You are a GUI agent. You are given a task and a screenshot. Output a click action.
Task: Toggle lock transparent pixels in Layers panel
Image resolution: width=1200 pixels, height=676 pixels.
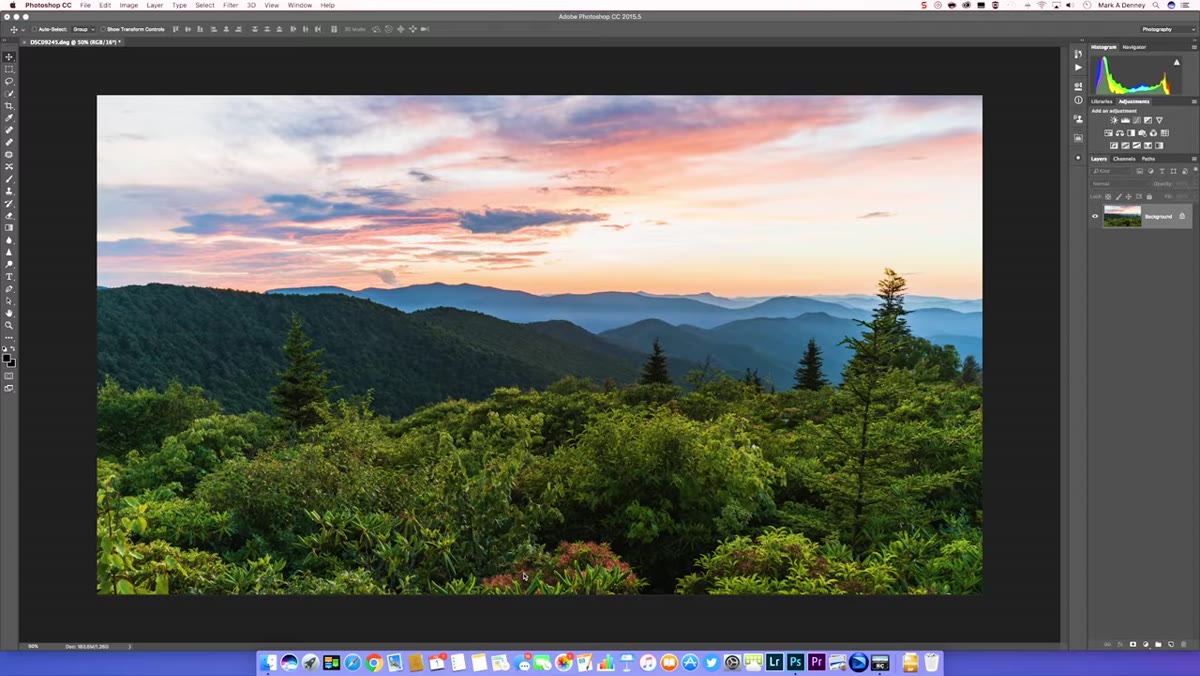point(1108,196)
